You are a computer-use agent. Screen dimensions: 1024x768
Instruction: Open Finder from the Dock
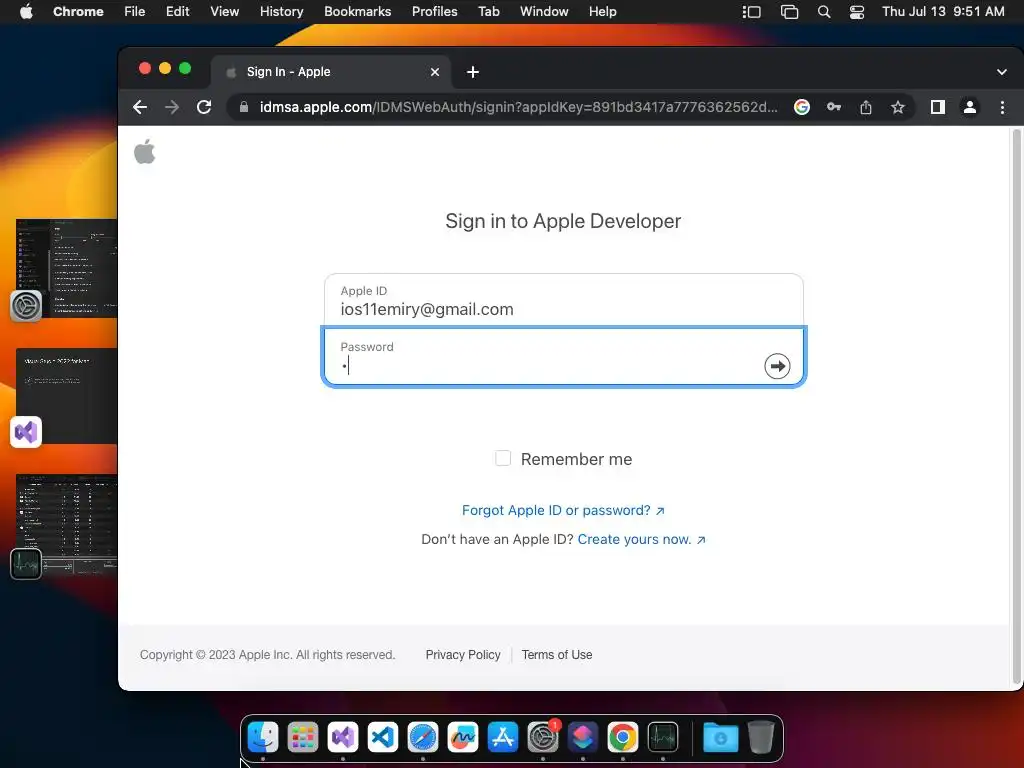pos(263,737)
